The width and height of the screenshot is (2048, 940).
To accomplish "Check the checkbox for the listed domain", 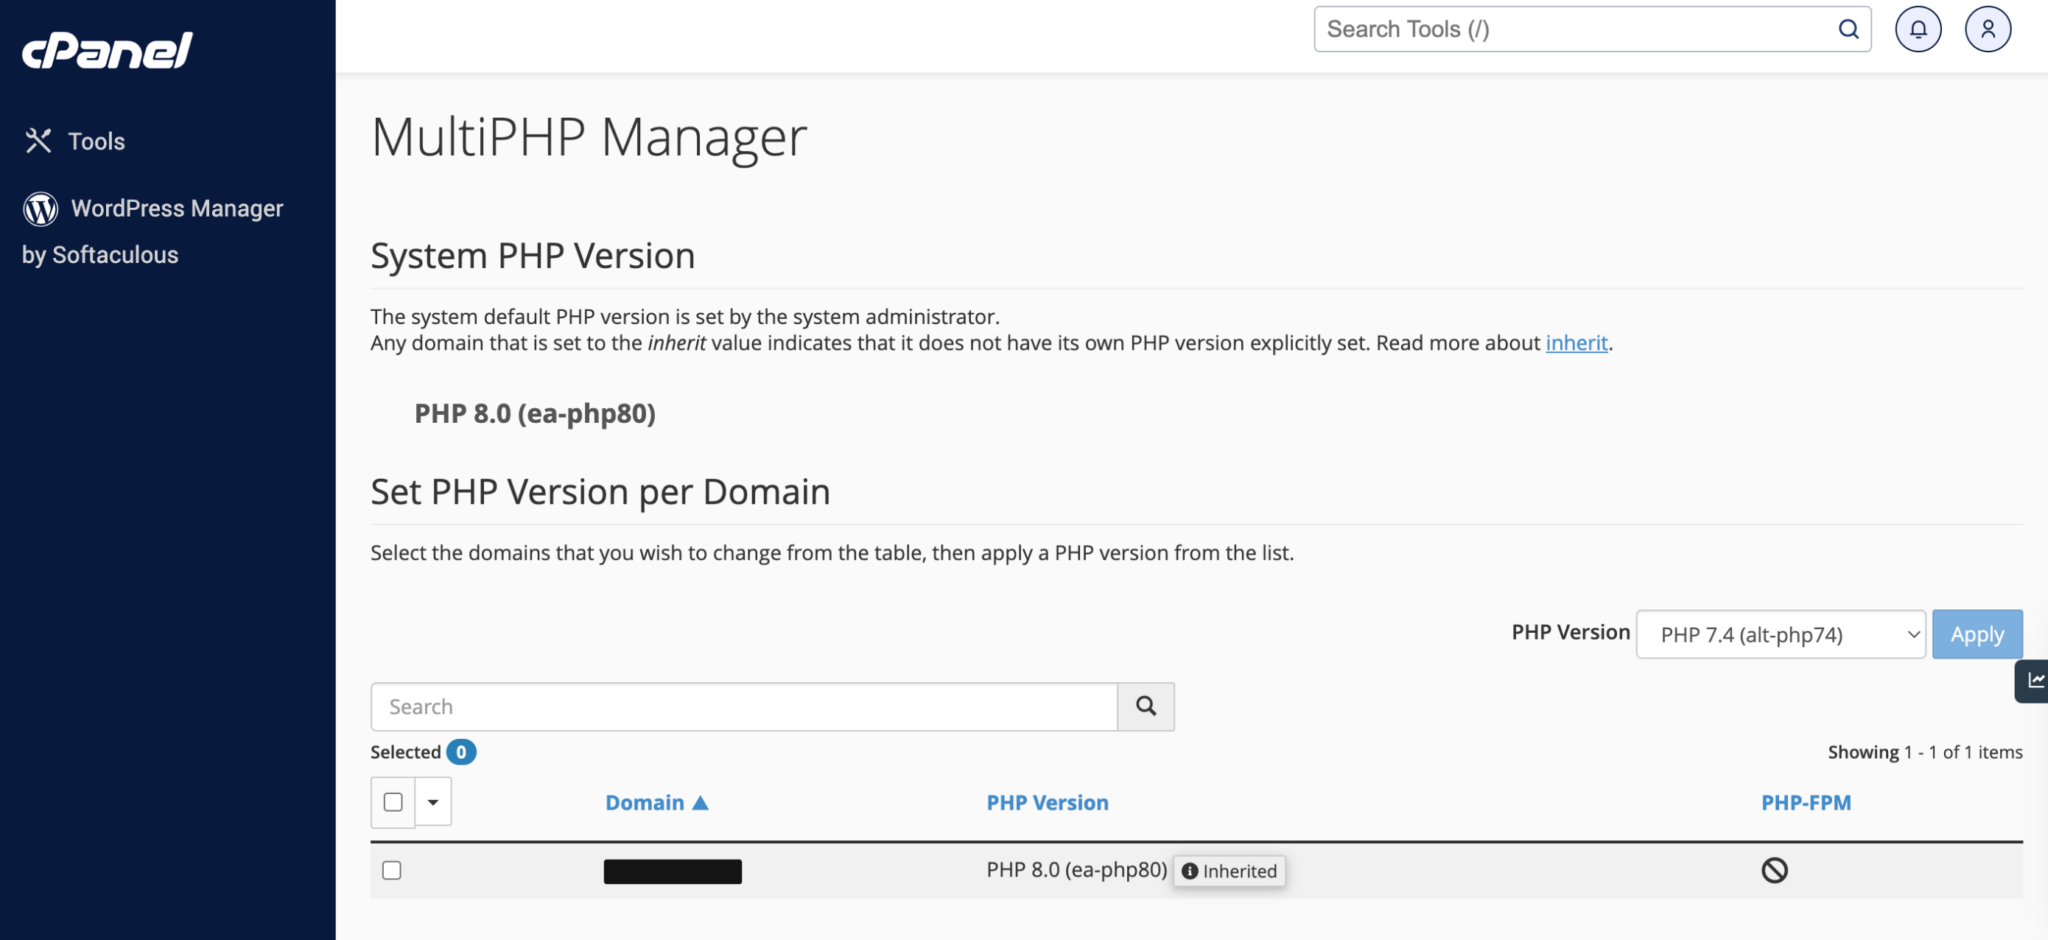I will coord(392,870).
